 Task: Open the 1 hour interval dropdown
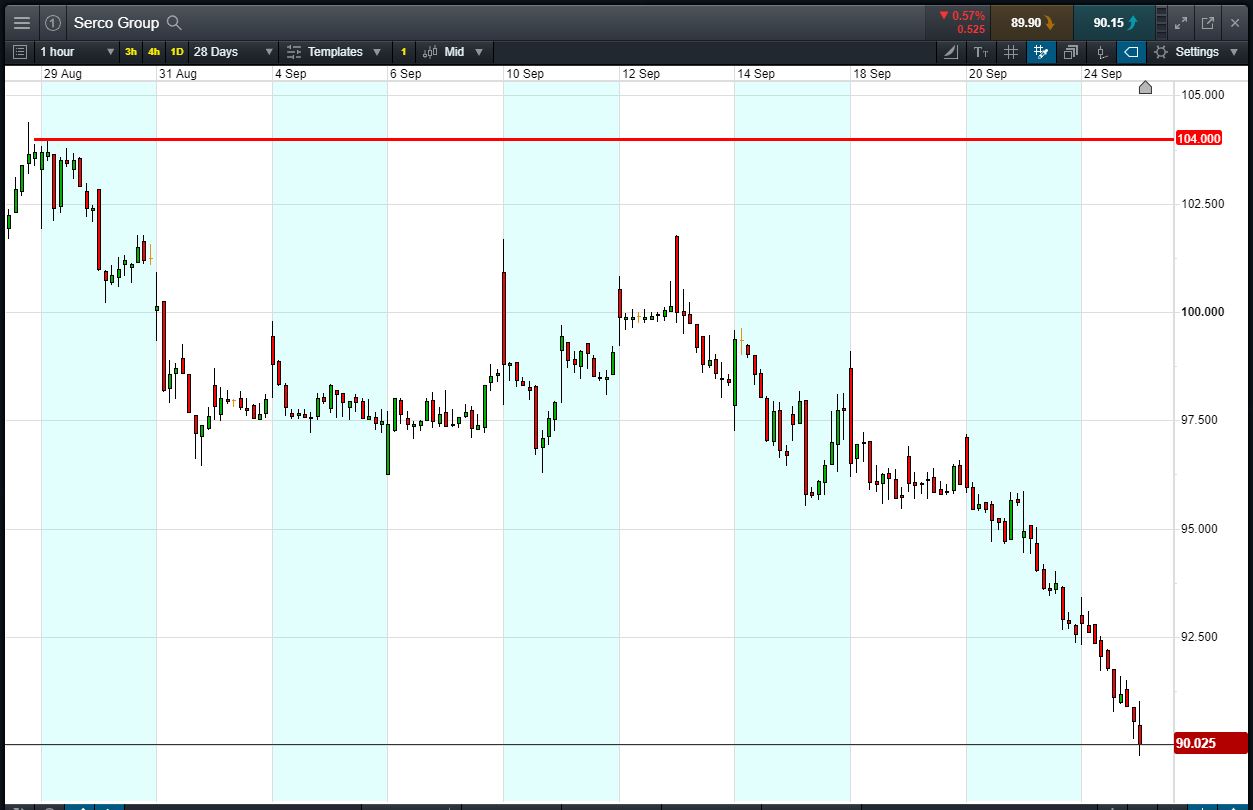pyautogui.click(x=76, y=52)
